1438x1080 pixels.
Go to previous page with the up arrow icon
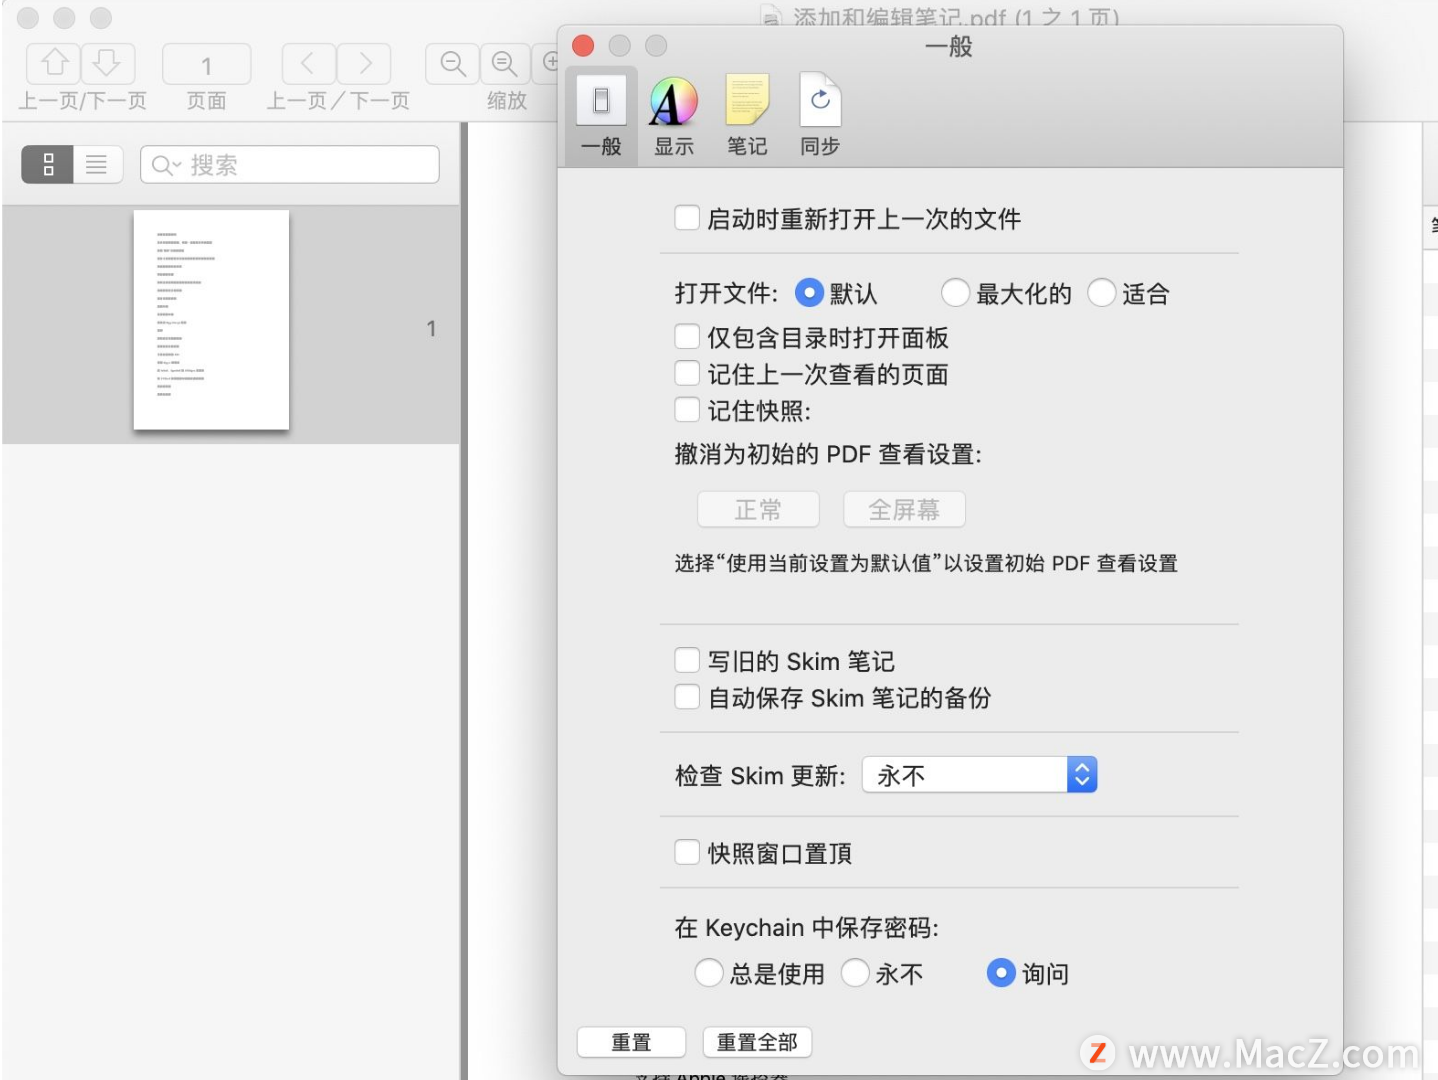click(53, 64)
